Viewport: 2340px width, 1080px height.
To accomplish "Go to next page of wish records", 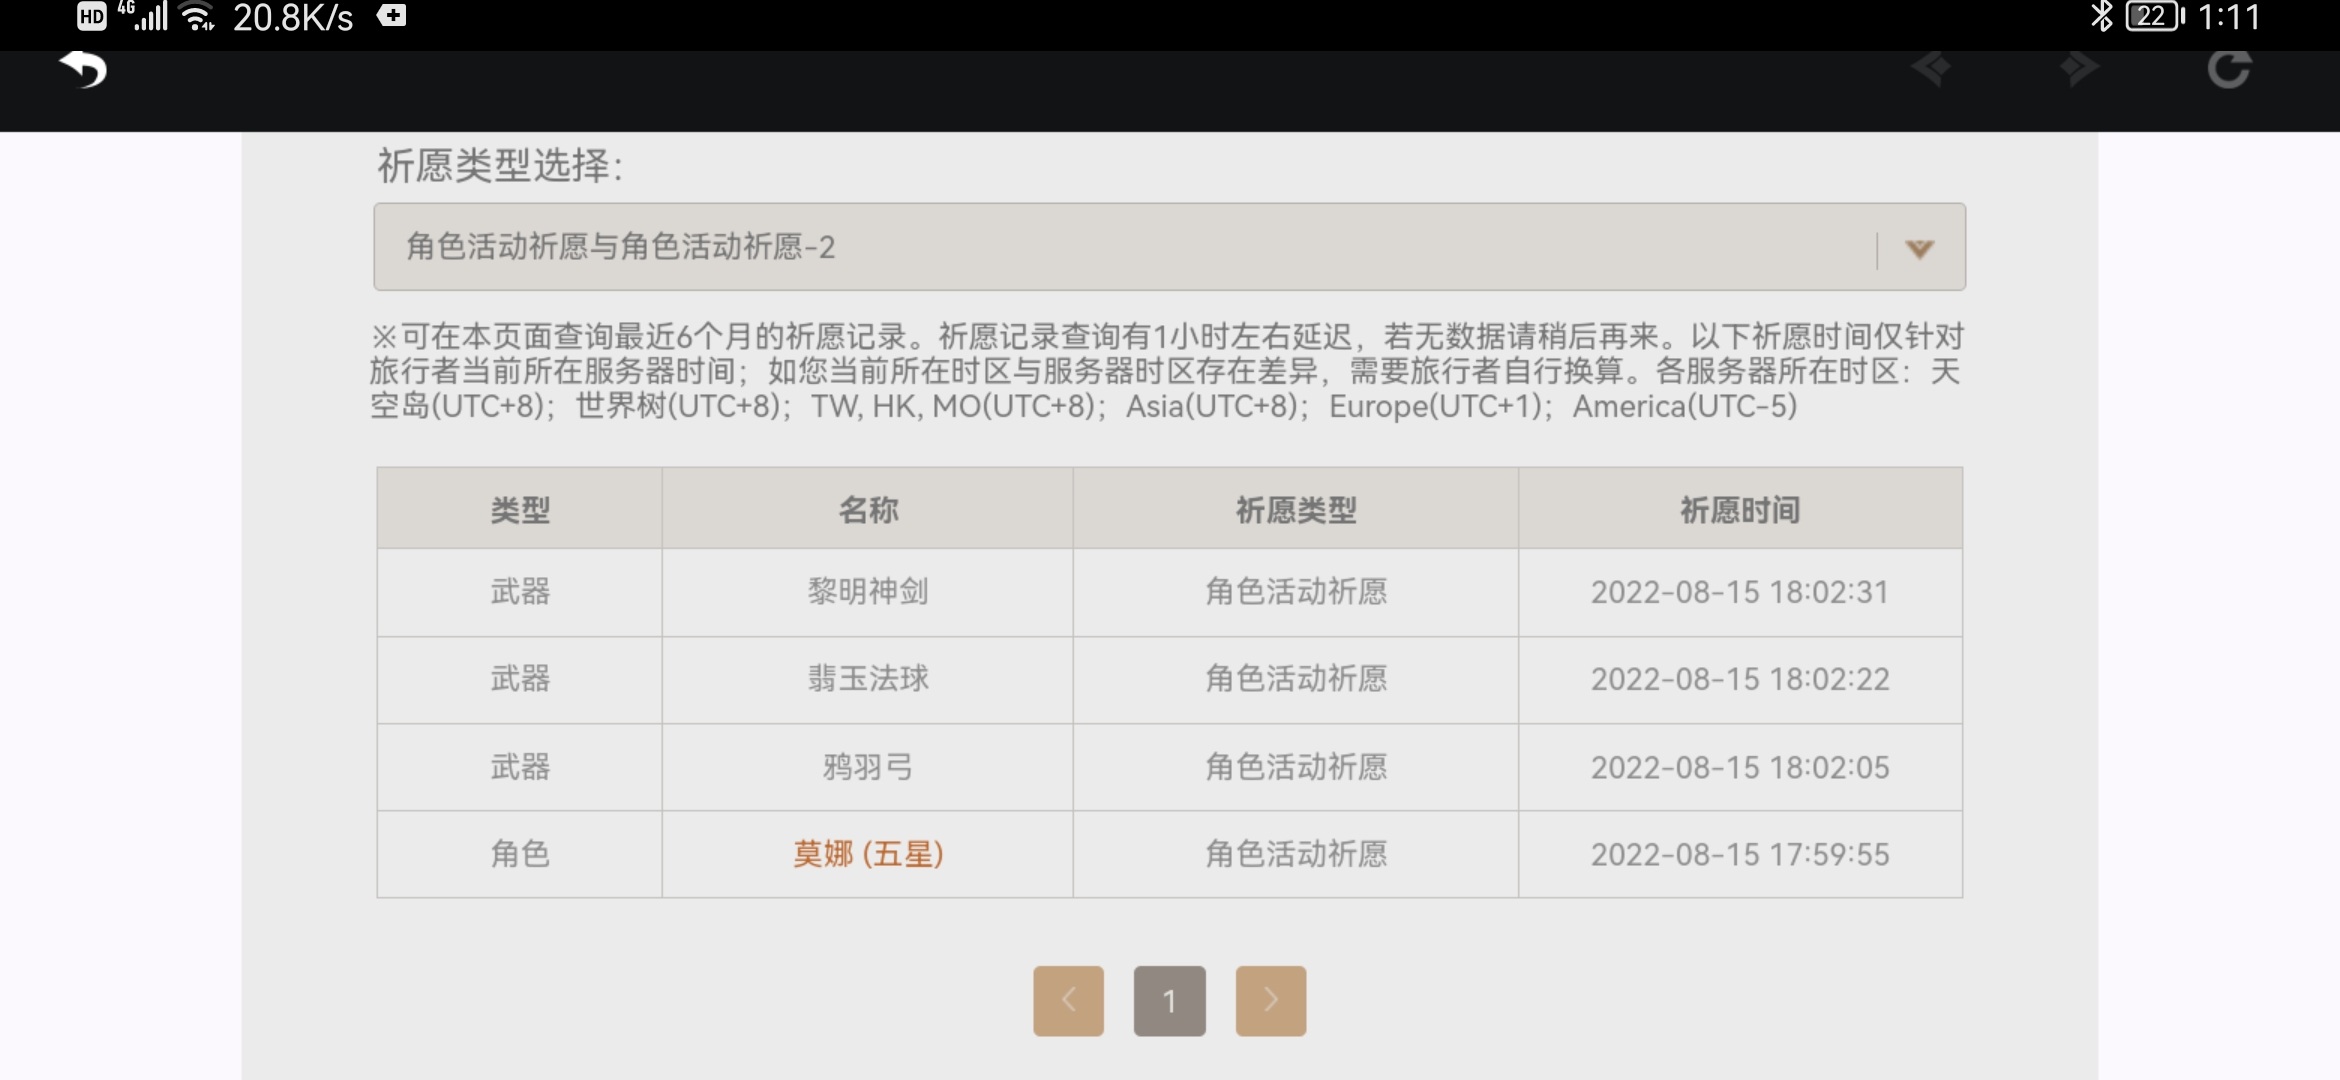I will (x=1270, y=1000).
